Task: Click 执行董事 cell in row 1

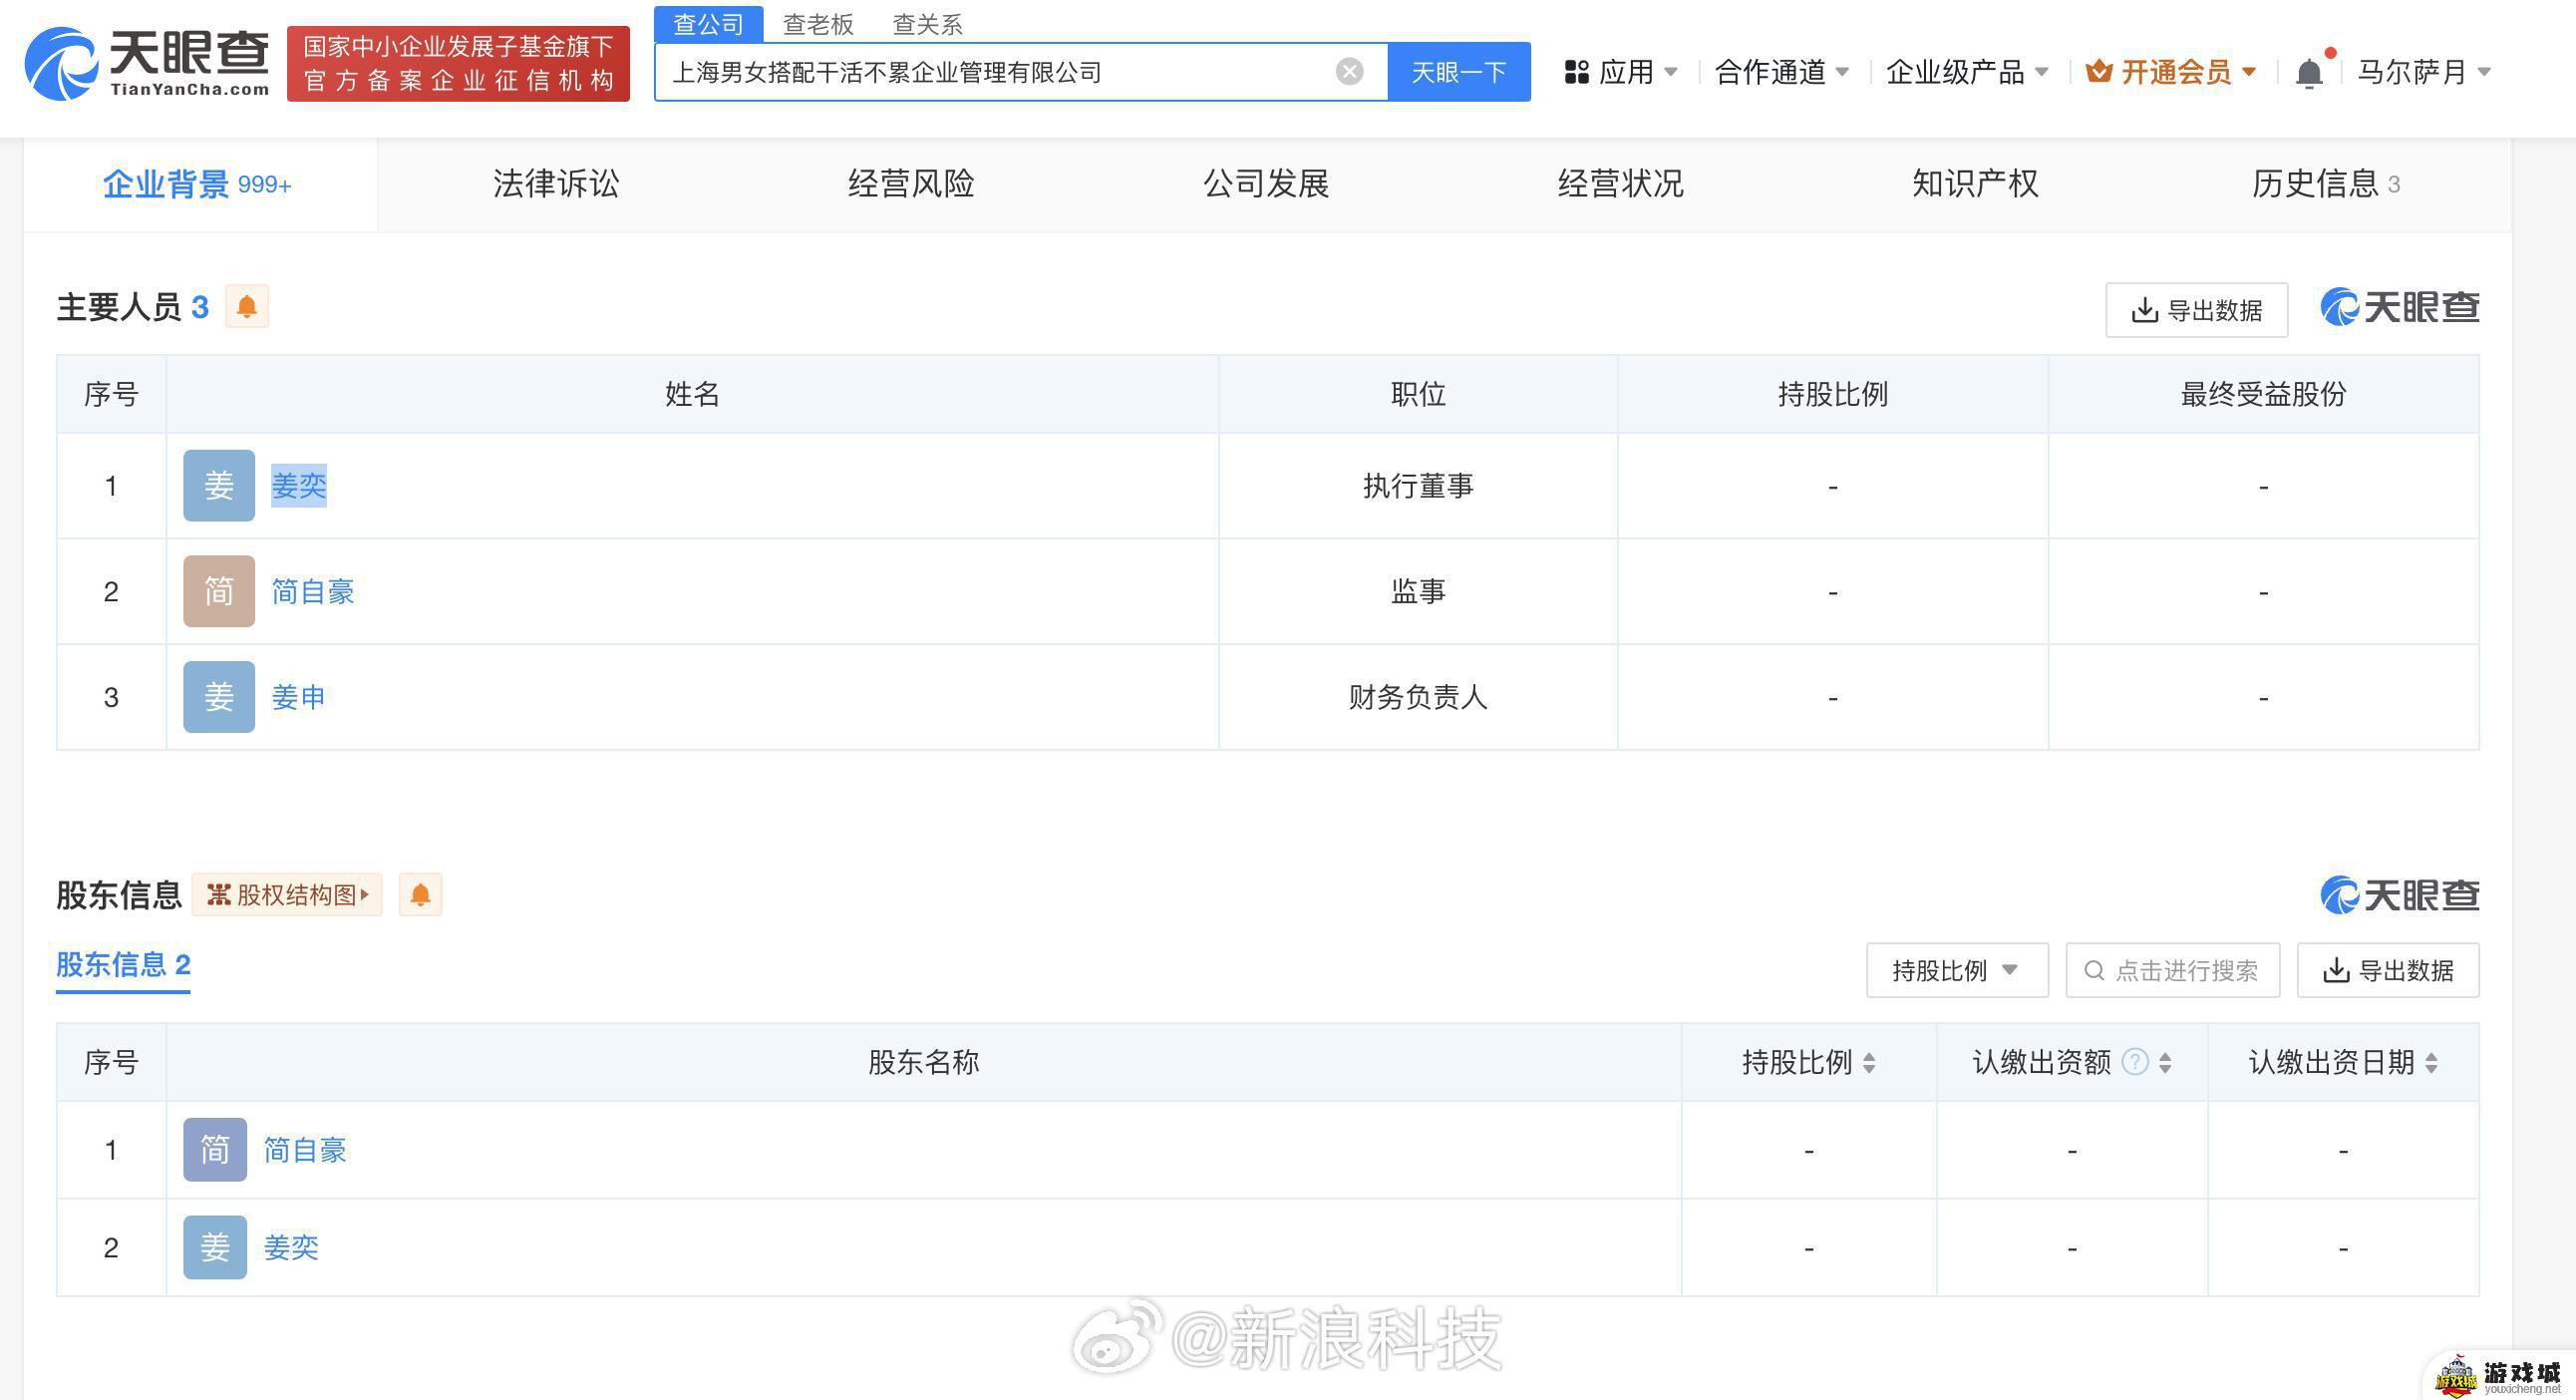Action: coord(1418,486)
